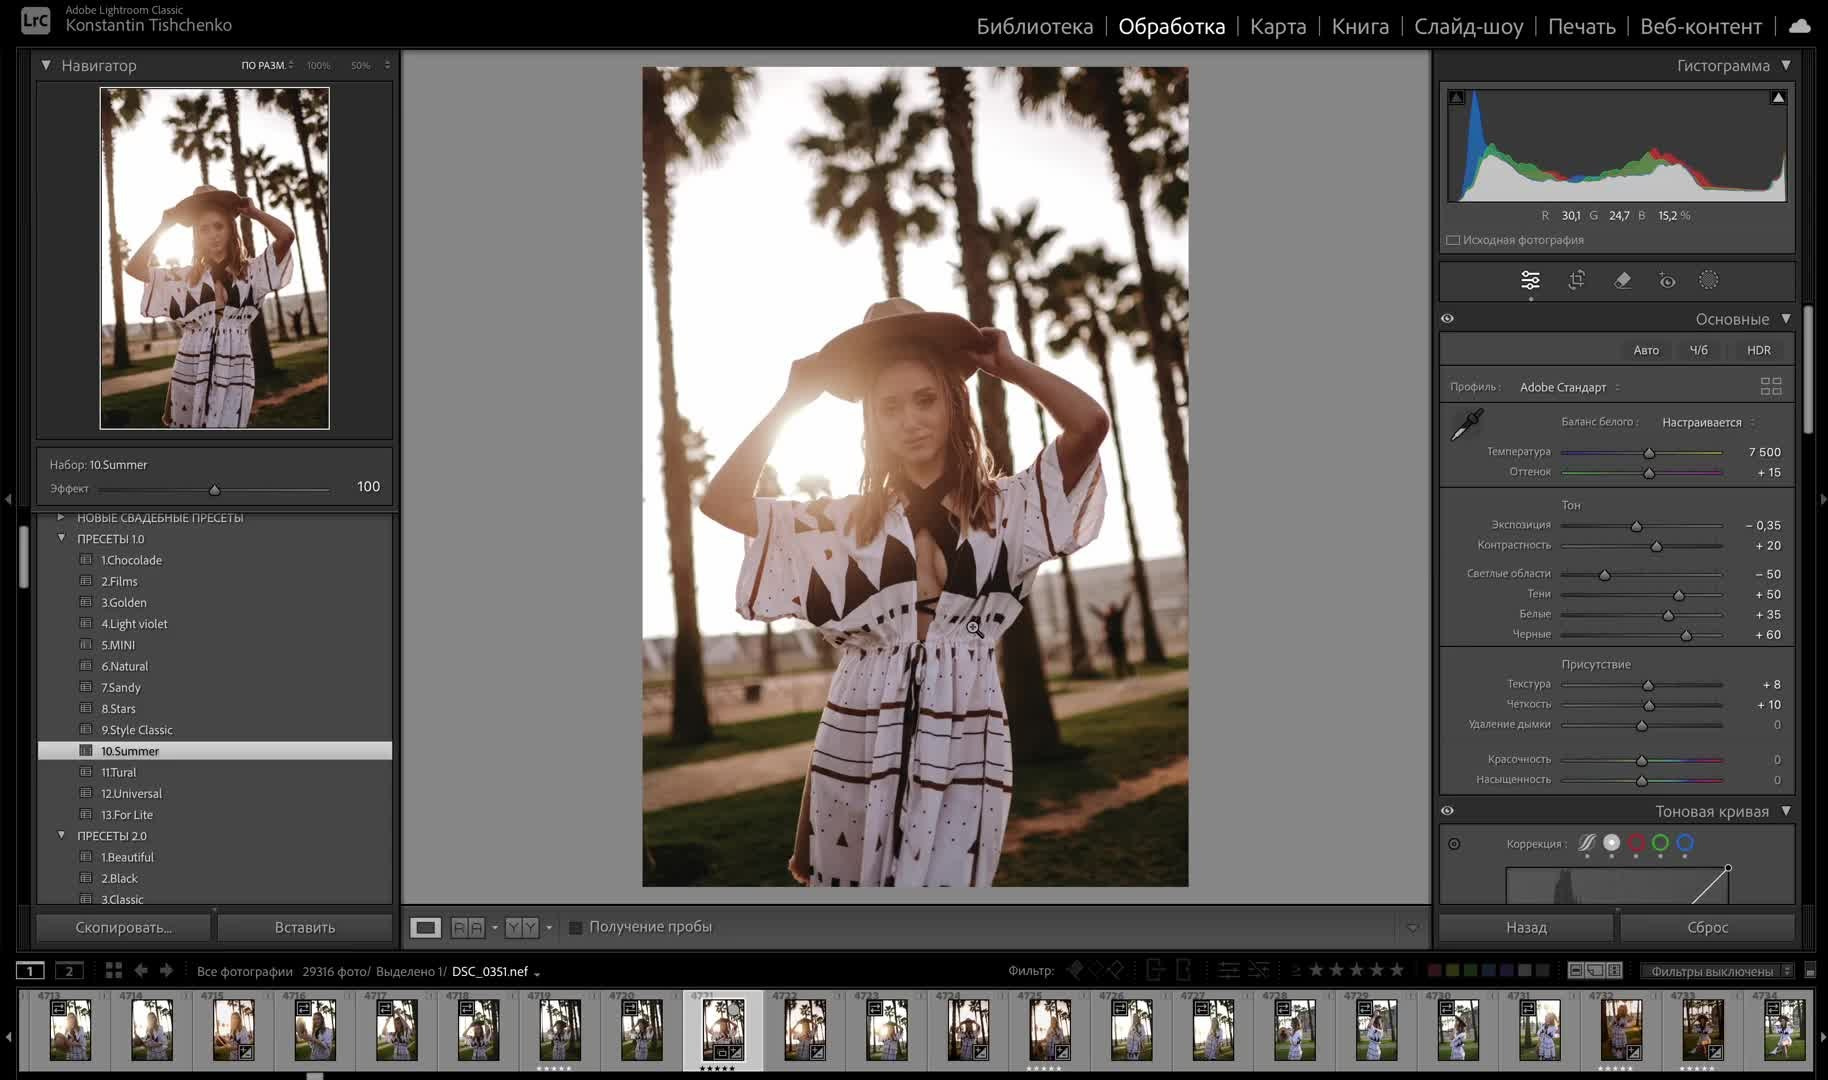Viewport: 1828px width, 1080px height.
Task: Select the red channel tone curve
Action: [1636, 843]
